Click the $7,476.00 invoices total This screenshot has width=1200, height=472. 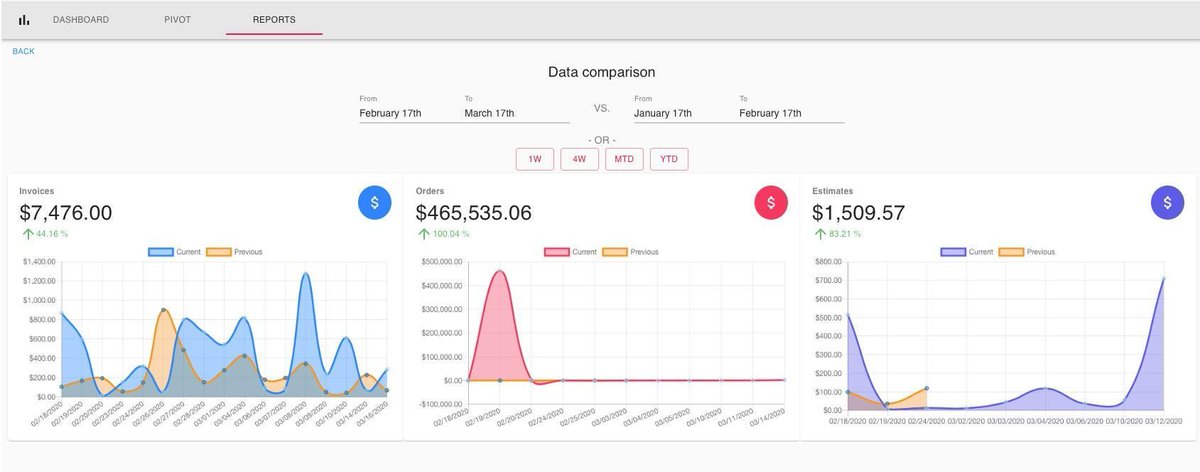pyautogui.click(x=66, y=212)
